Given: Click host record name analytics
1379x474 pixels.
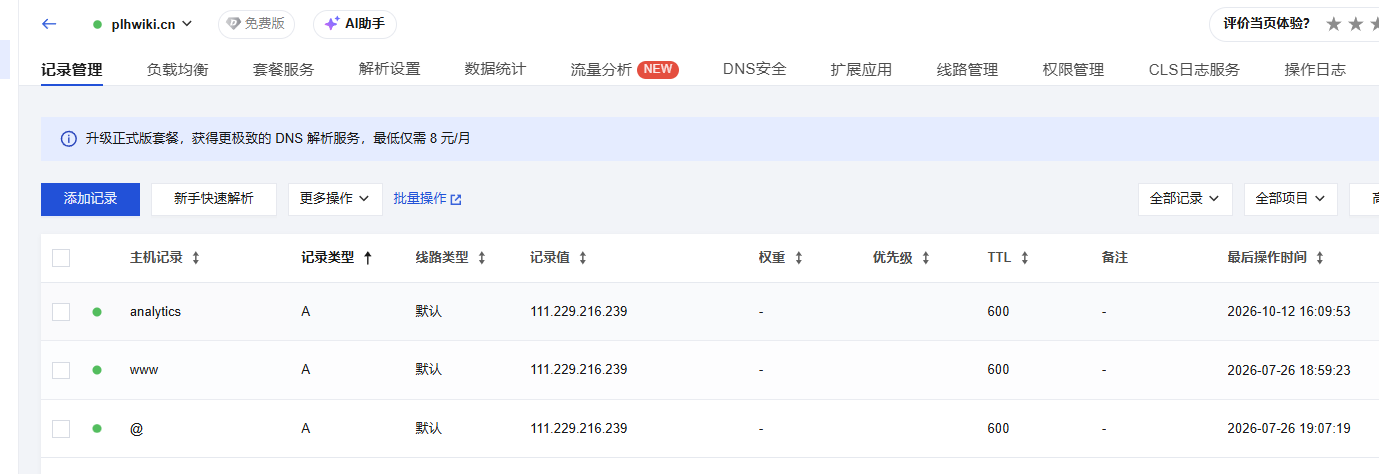Looking at the screenshot, I should click(156, 312).
